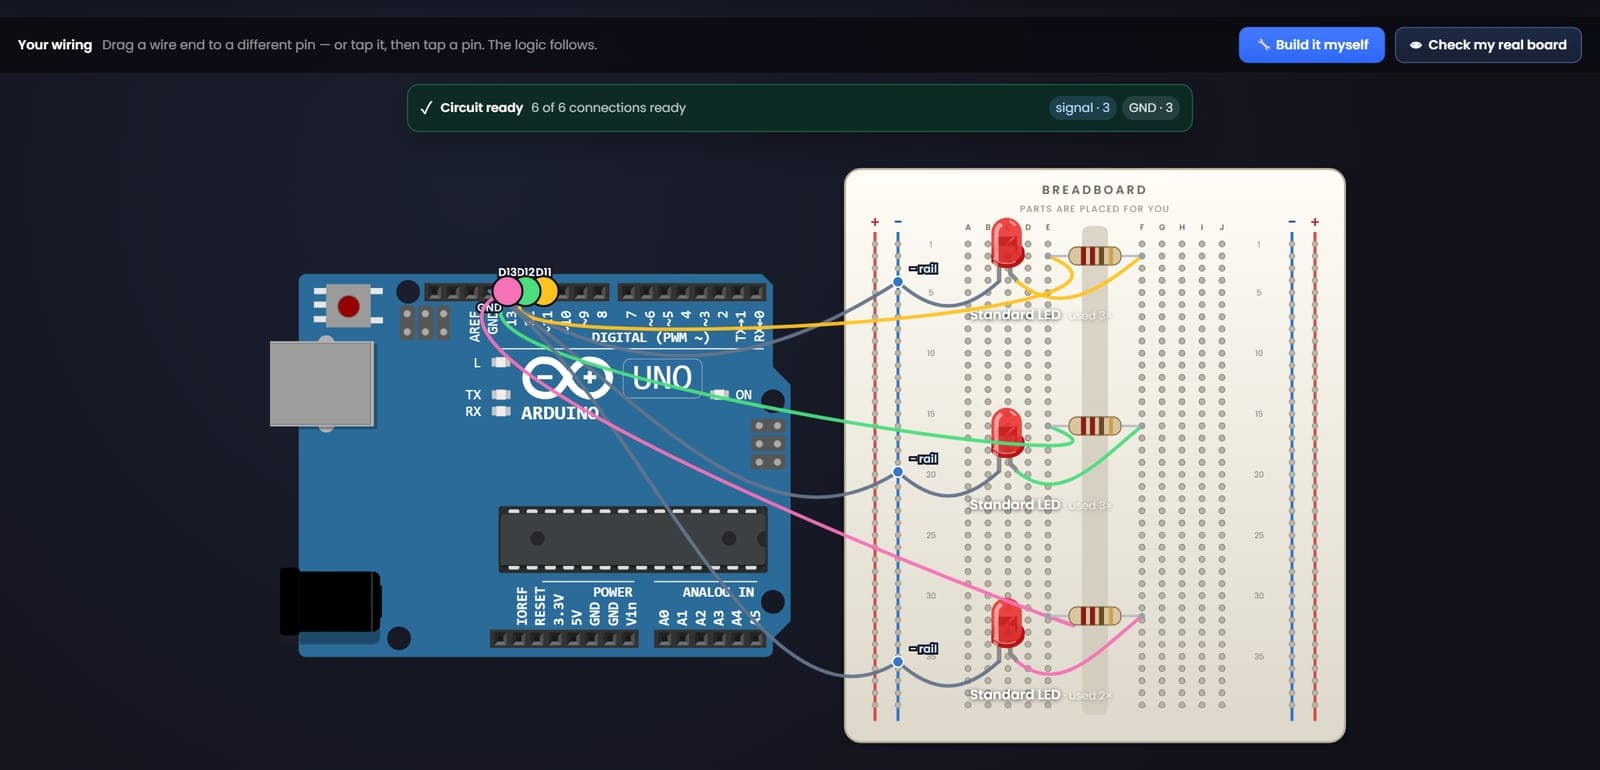Viewport: 1600px width, 770px height.
Task: Click the ANALOG IN label on Arduino
Action: tap(718, 592)
